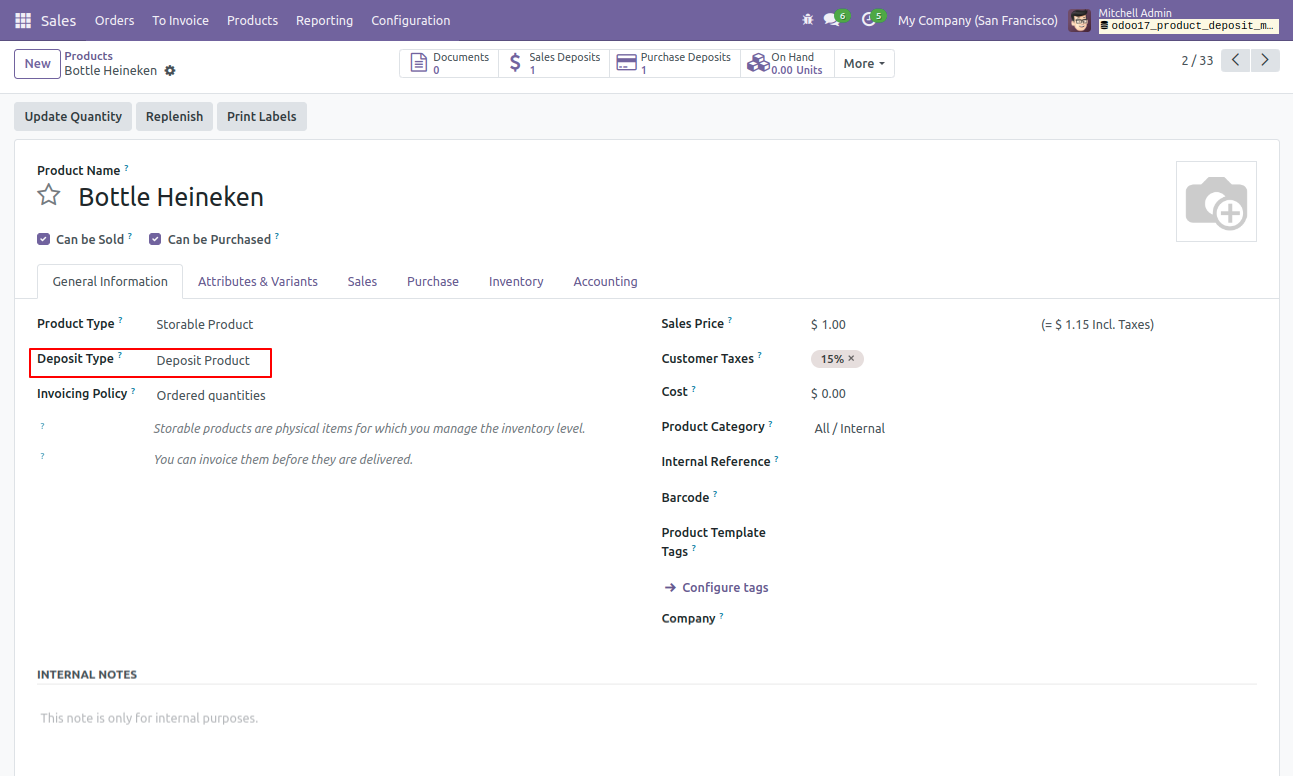
Task: Show the Customer Taxes help tooltip icon
Action: 760,356
